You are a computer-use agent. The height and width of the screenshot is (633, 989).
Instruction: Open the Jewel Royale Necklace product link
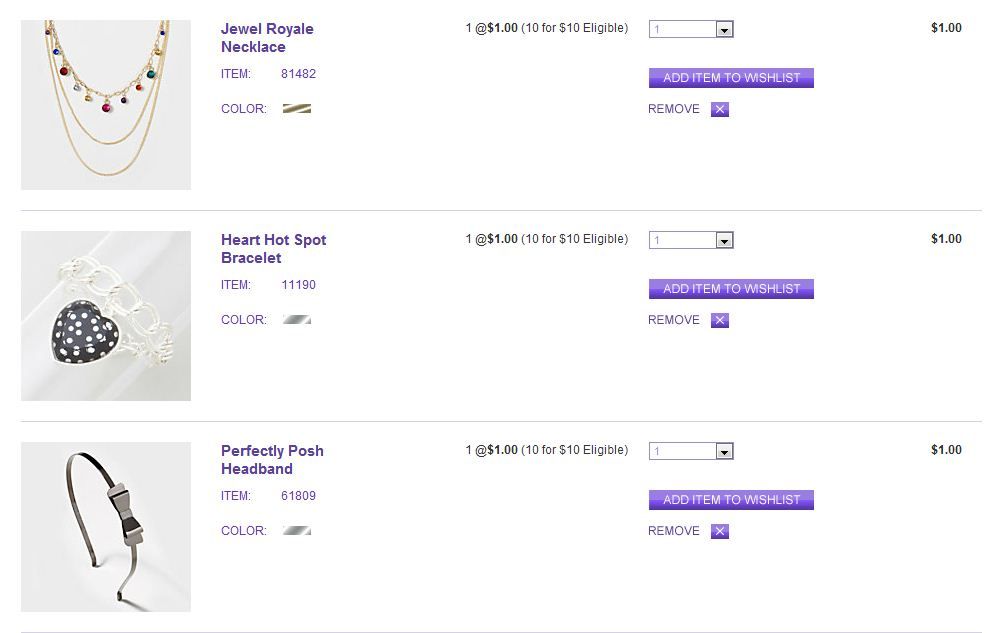click(x=267, y=38)
